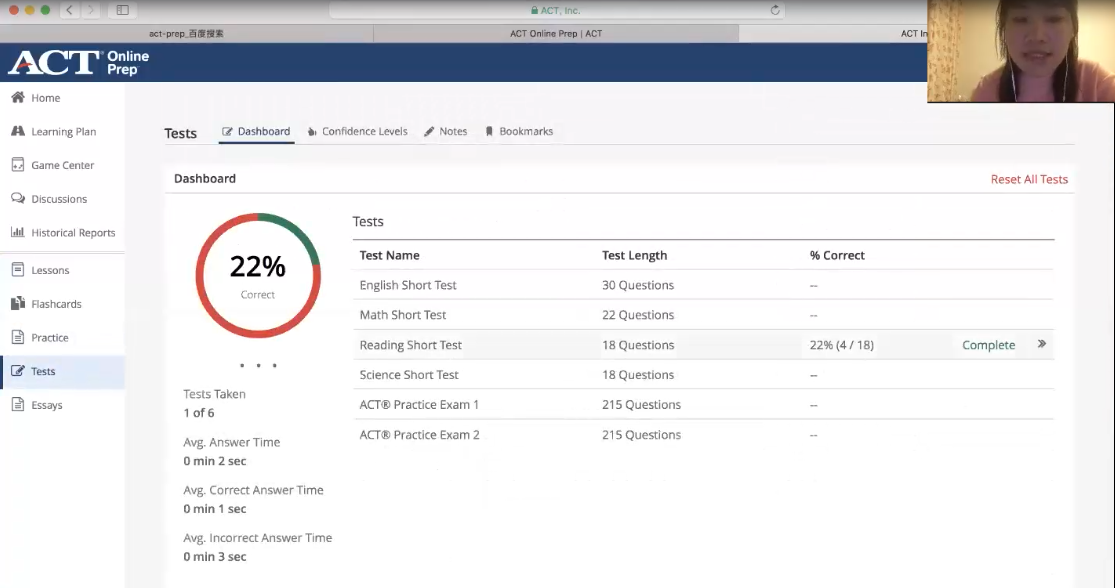This screenshot has height=588, width=1115.
Task: Click 215 Questions for ACT Practice Exam 1
Action: point(641,405)
